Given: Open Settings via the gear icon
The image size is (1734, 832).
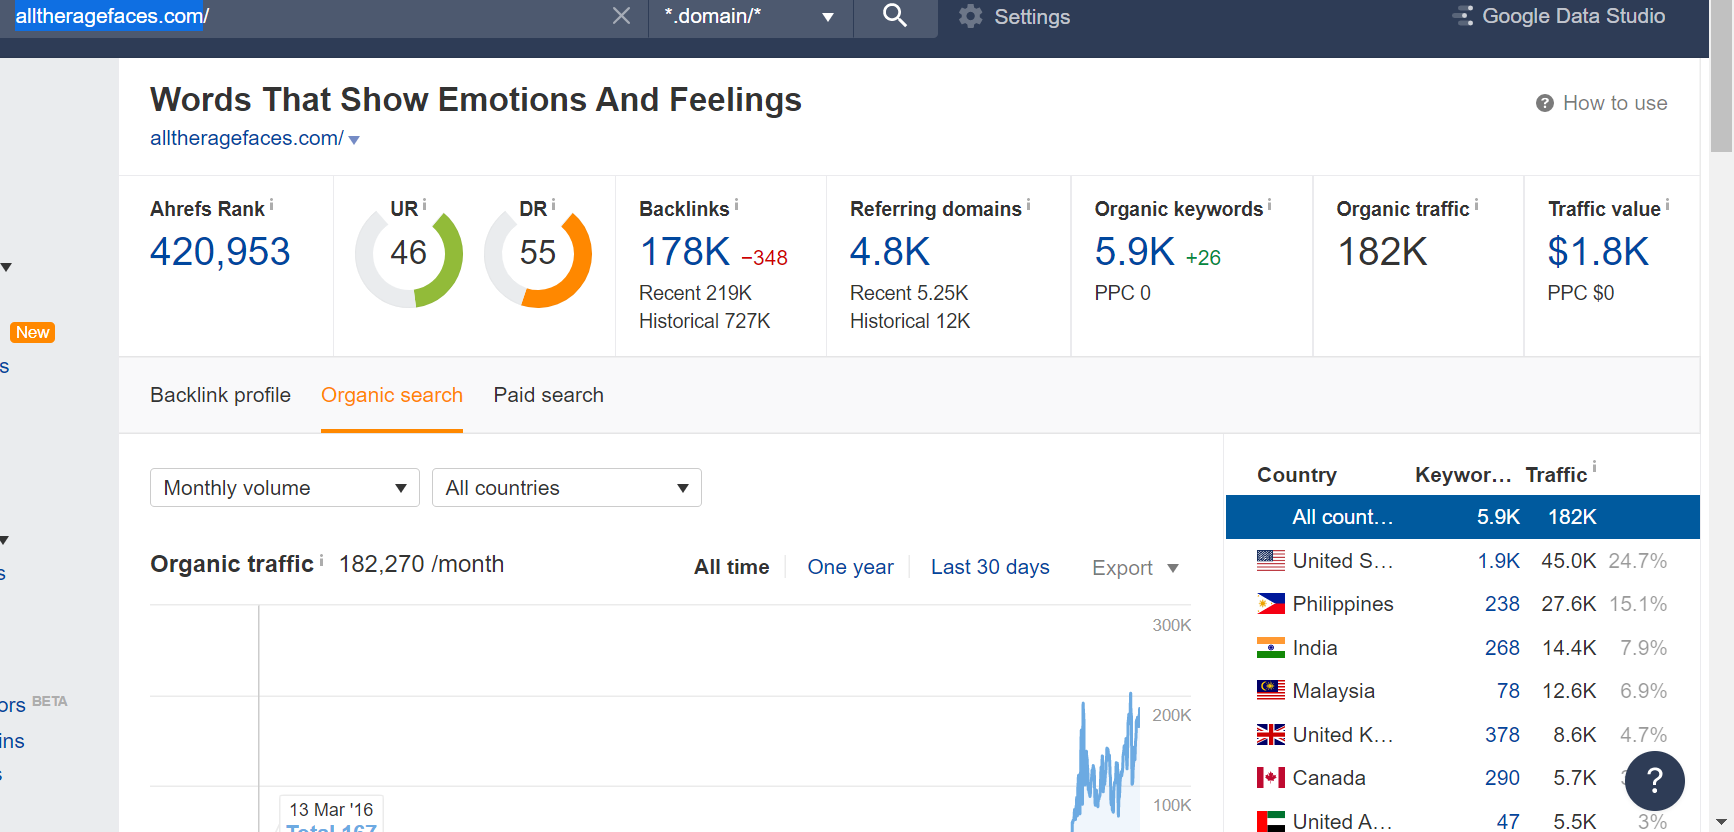Looking at the screenshot, I should (970, 16).
